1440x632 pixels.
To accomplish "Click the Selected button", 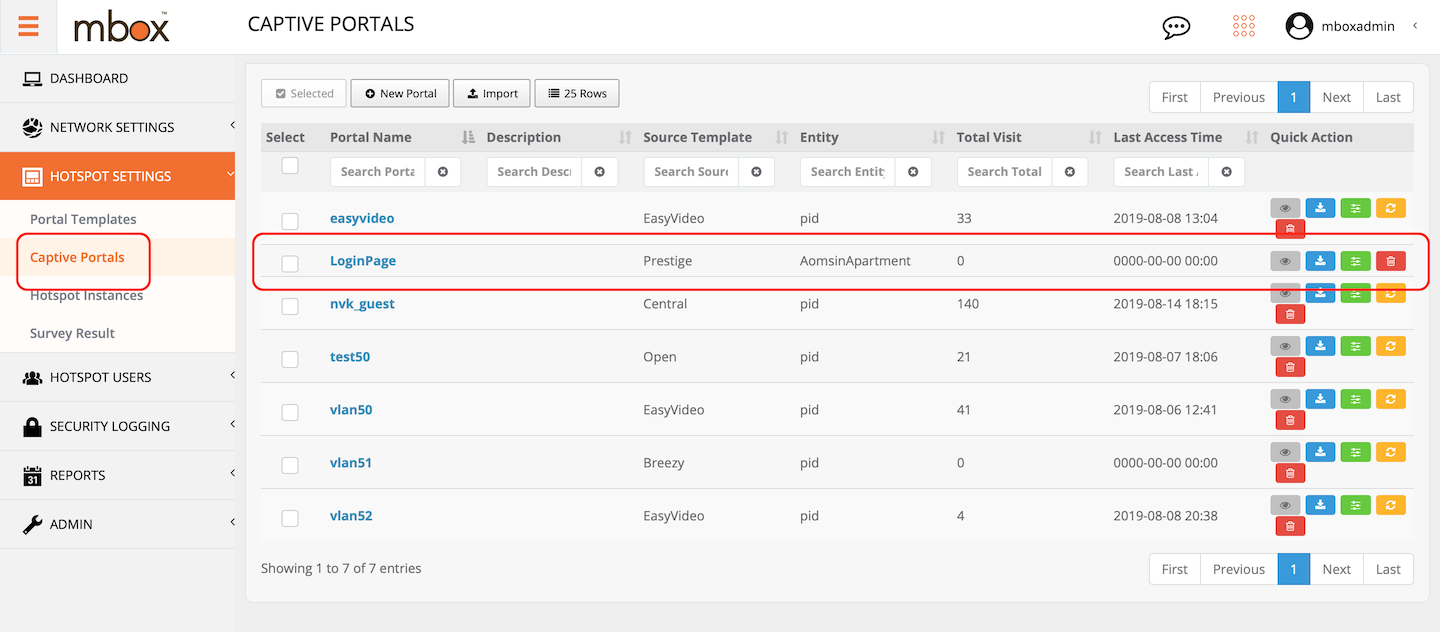I will click(x=304, y=93).
